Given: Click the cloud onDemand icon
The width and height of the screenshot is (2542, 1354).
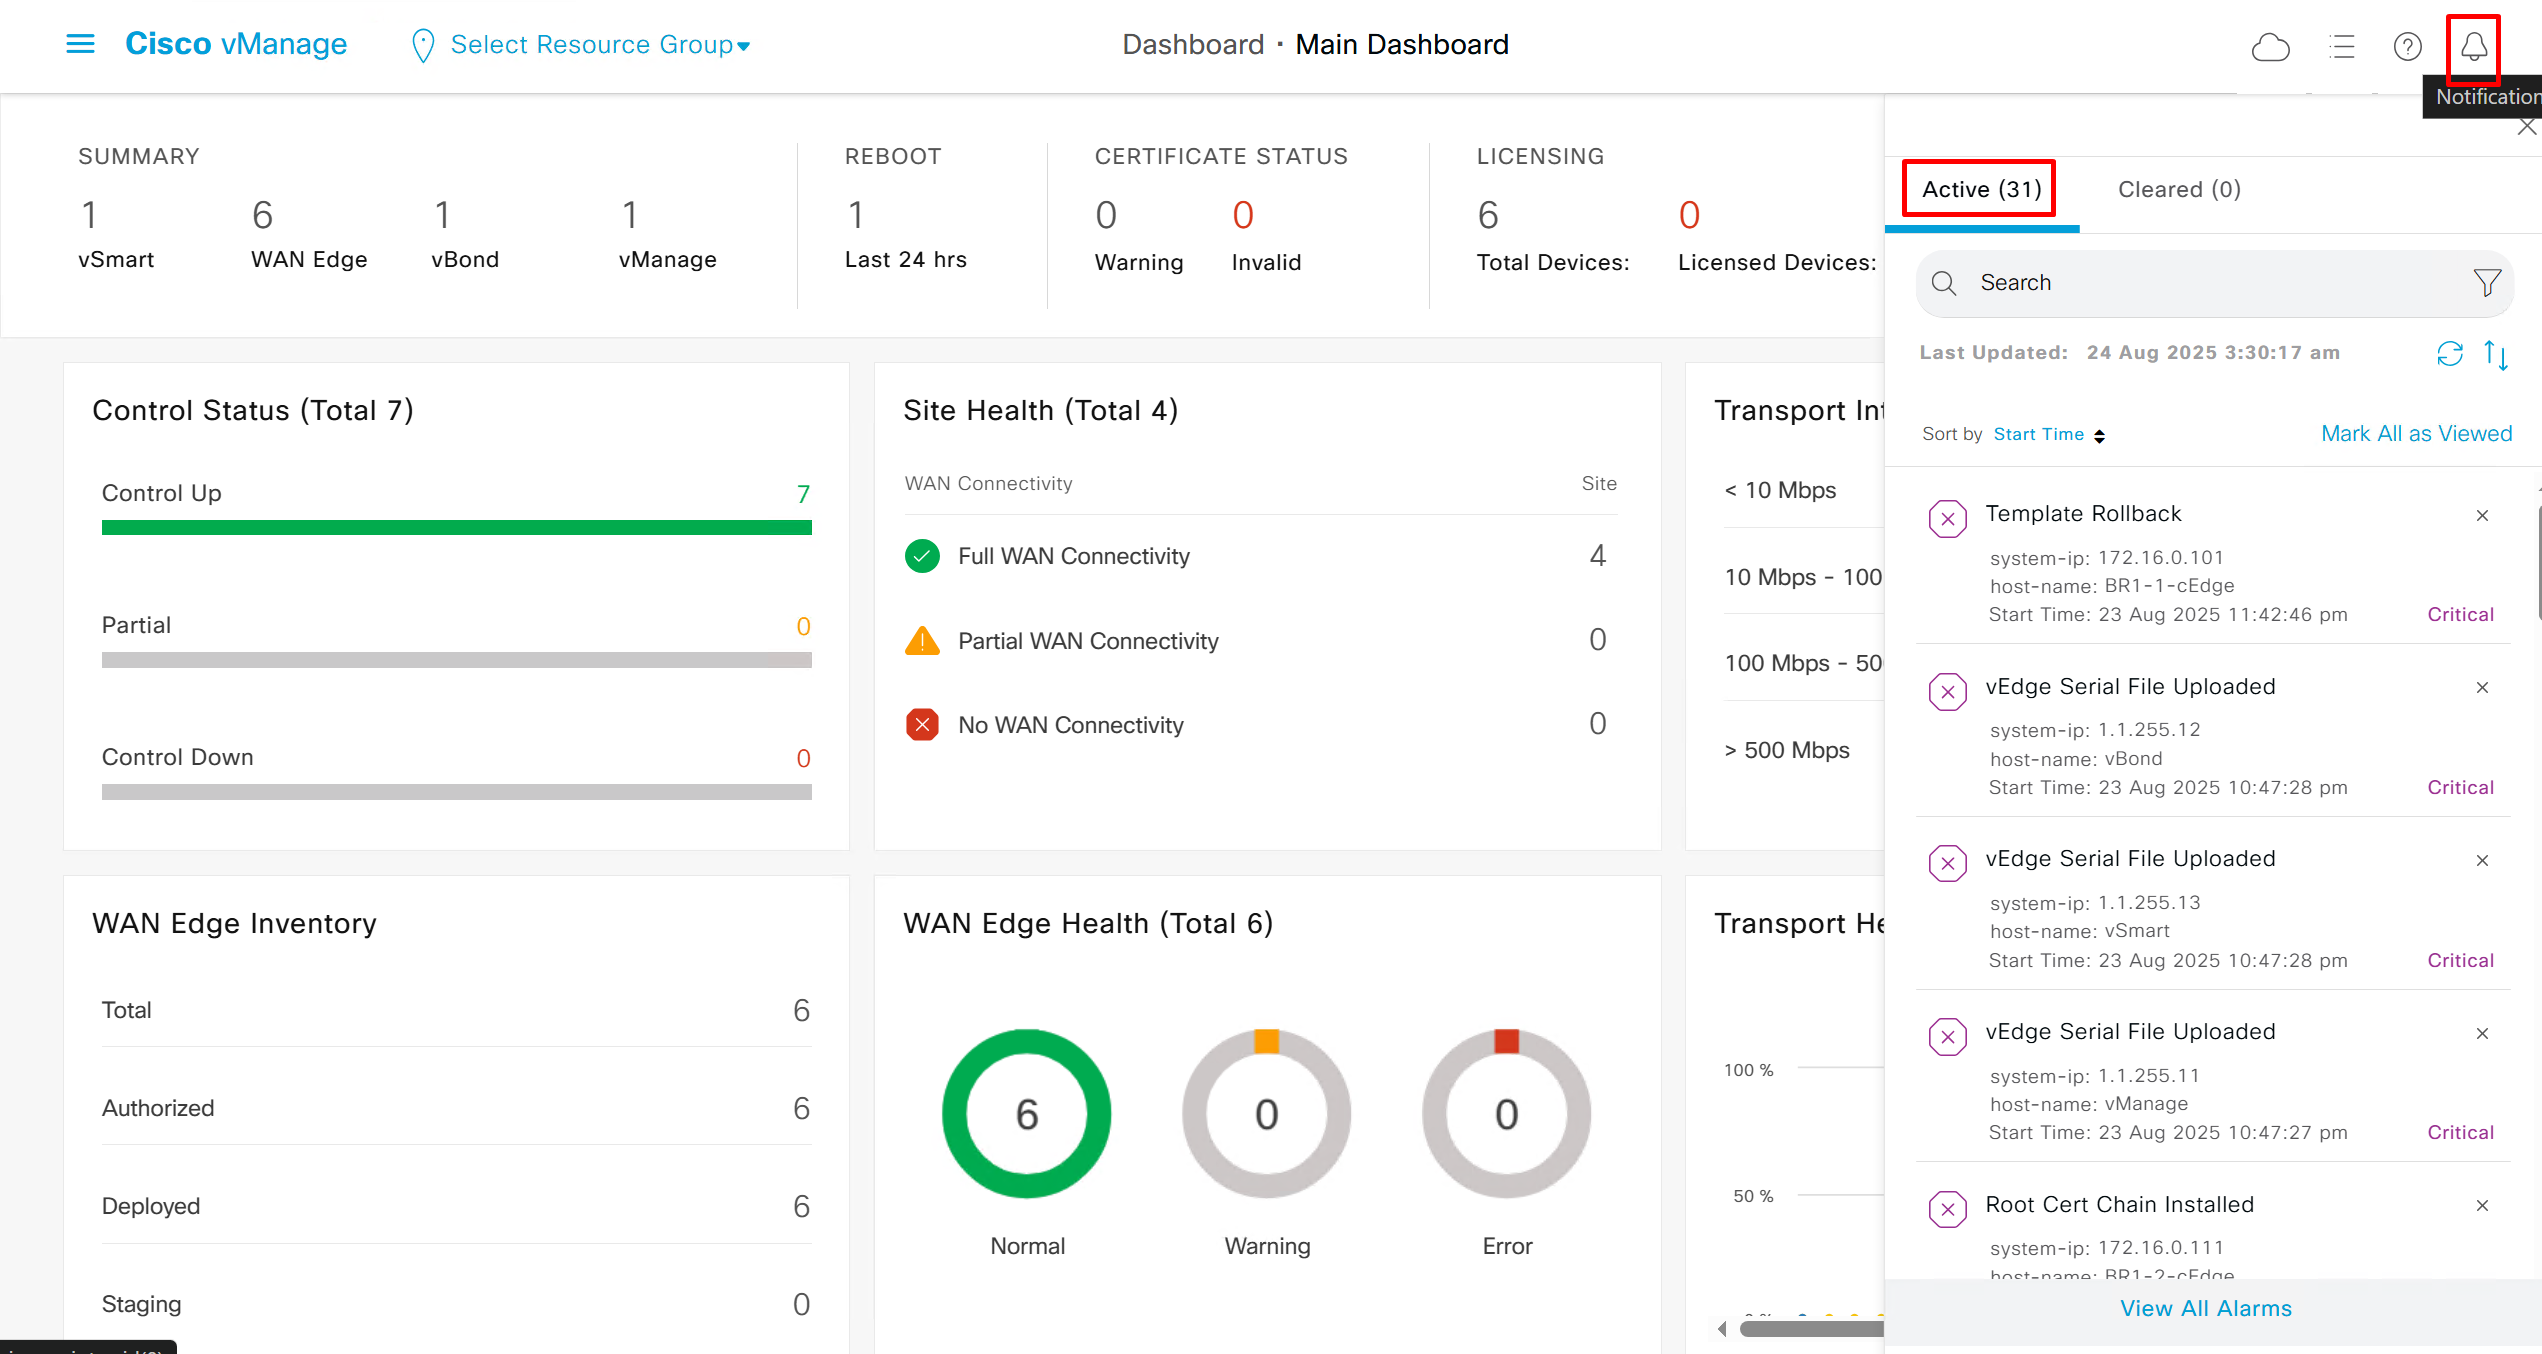Looking at the screenshot, I should point(2270,47).
